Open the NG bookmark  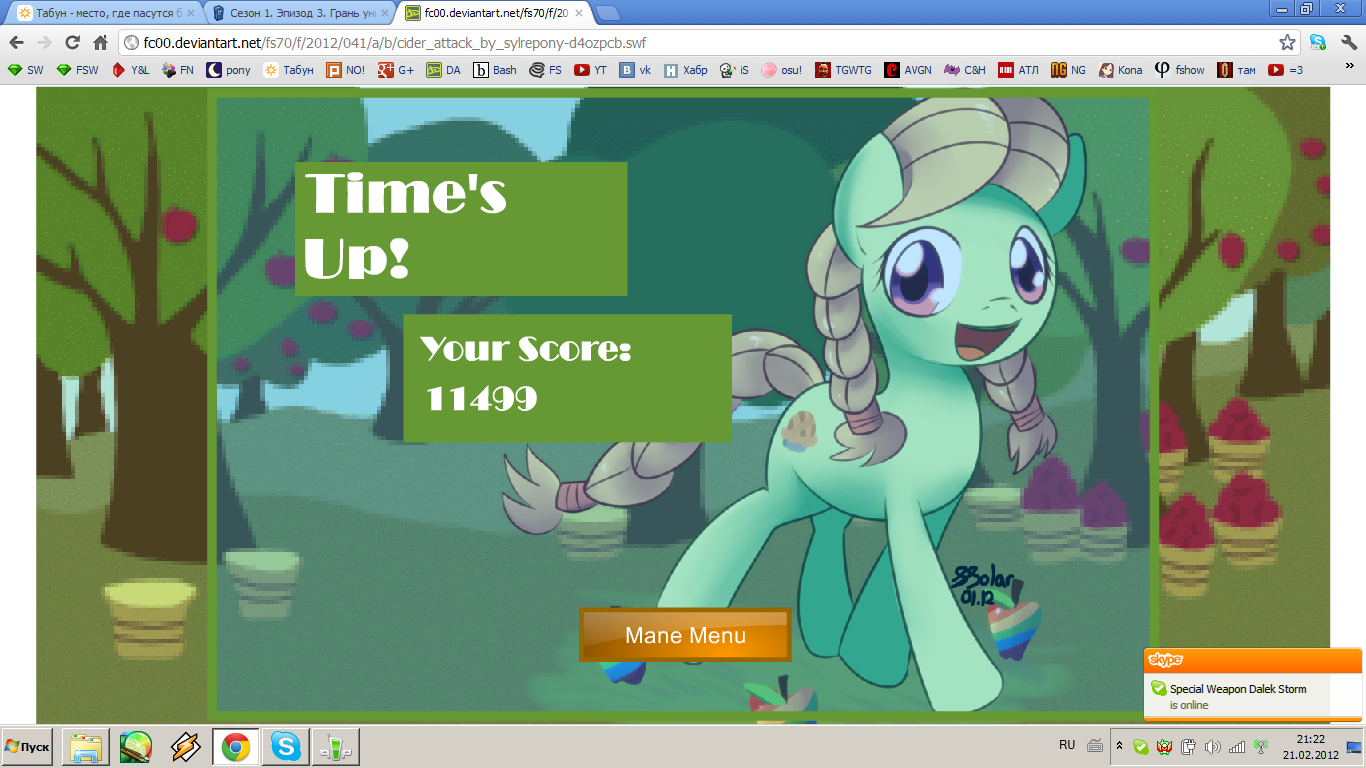click(x=1069, y=70)
